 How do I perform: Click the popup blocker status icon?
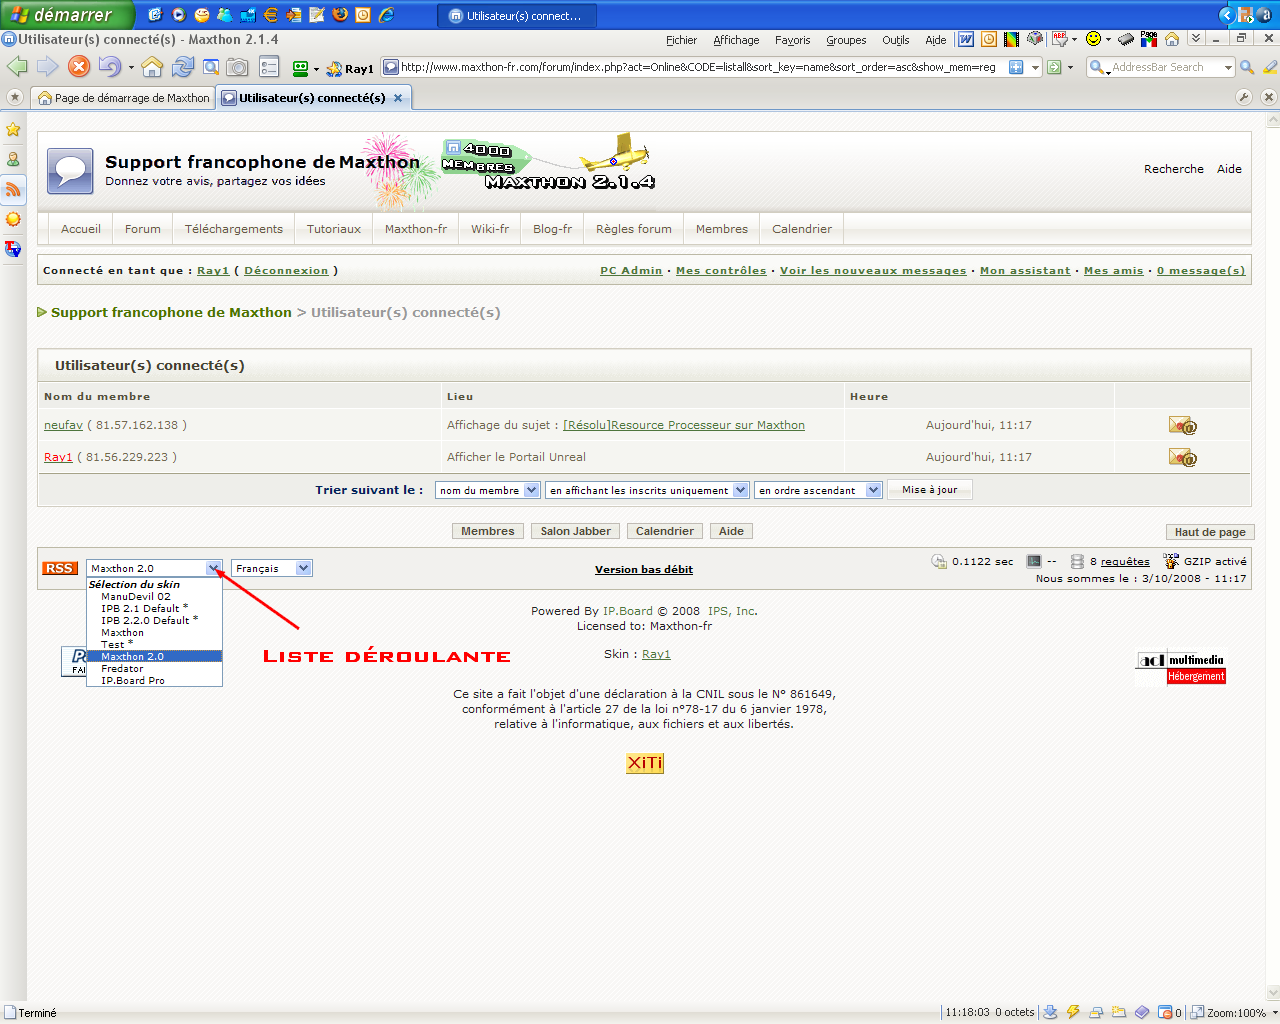1165,1012
